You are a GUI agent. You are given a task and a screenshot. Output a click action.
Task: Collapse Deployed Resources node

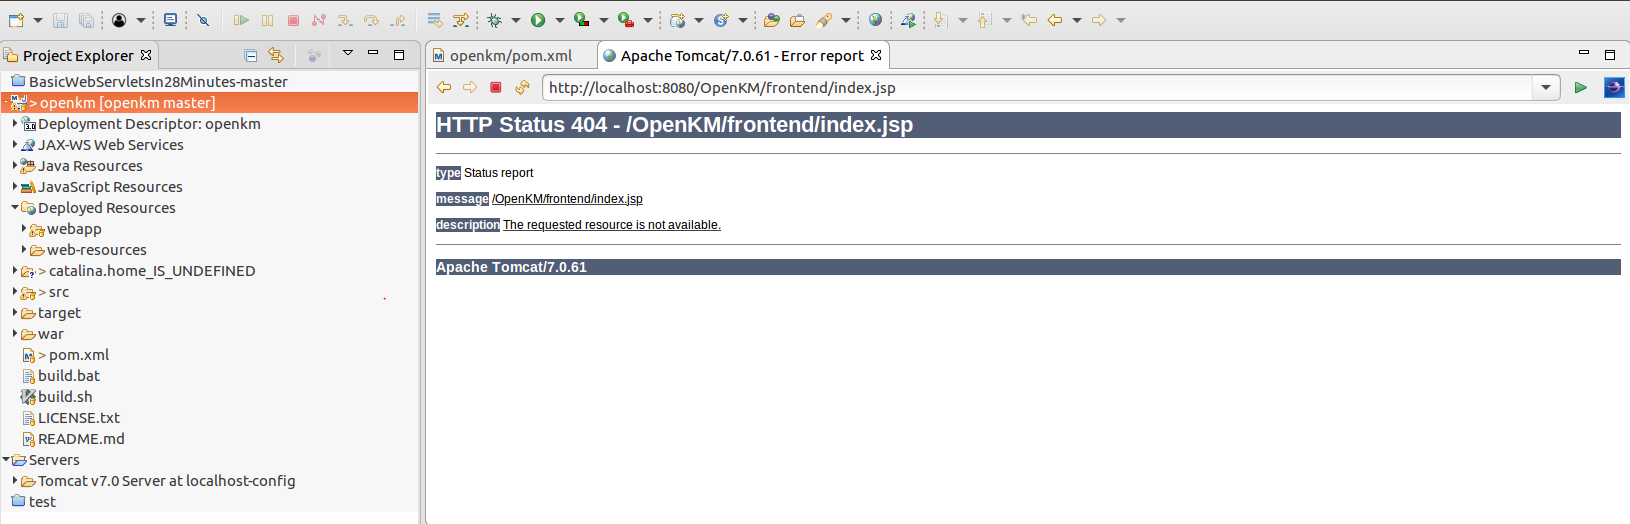[15, 208]
